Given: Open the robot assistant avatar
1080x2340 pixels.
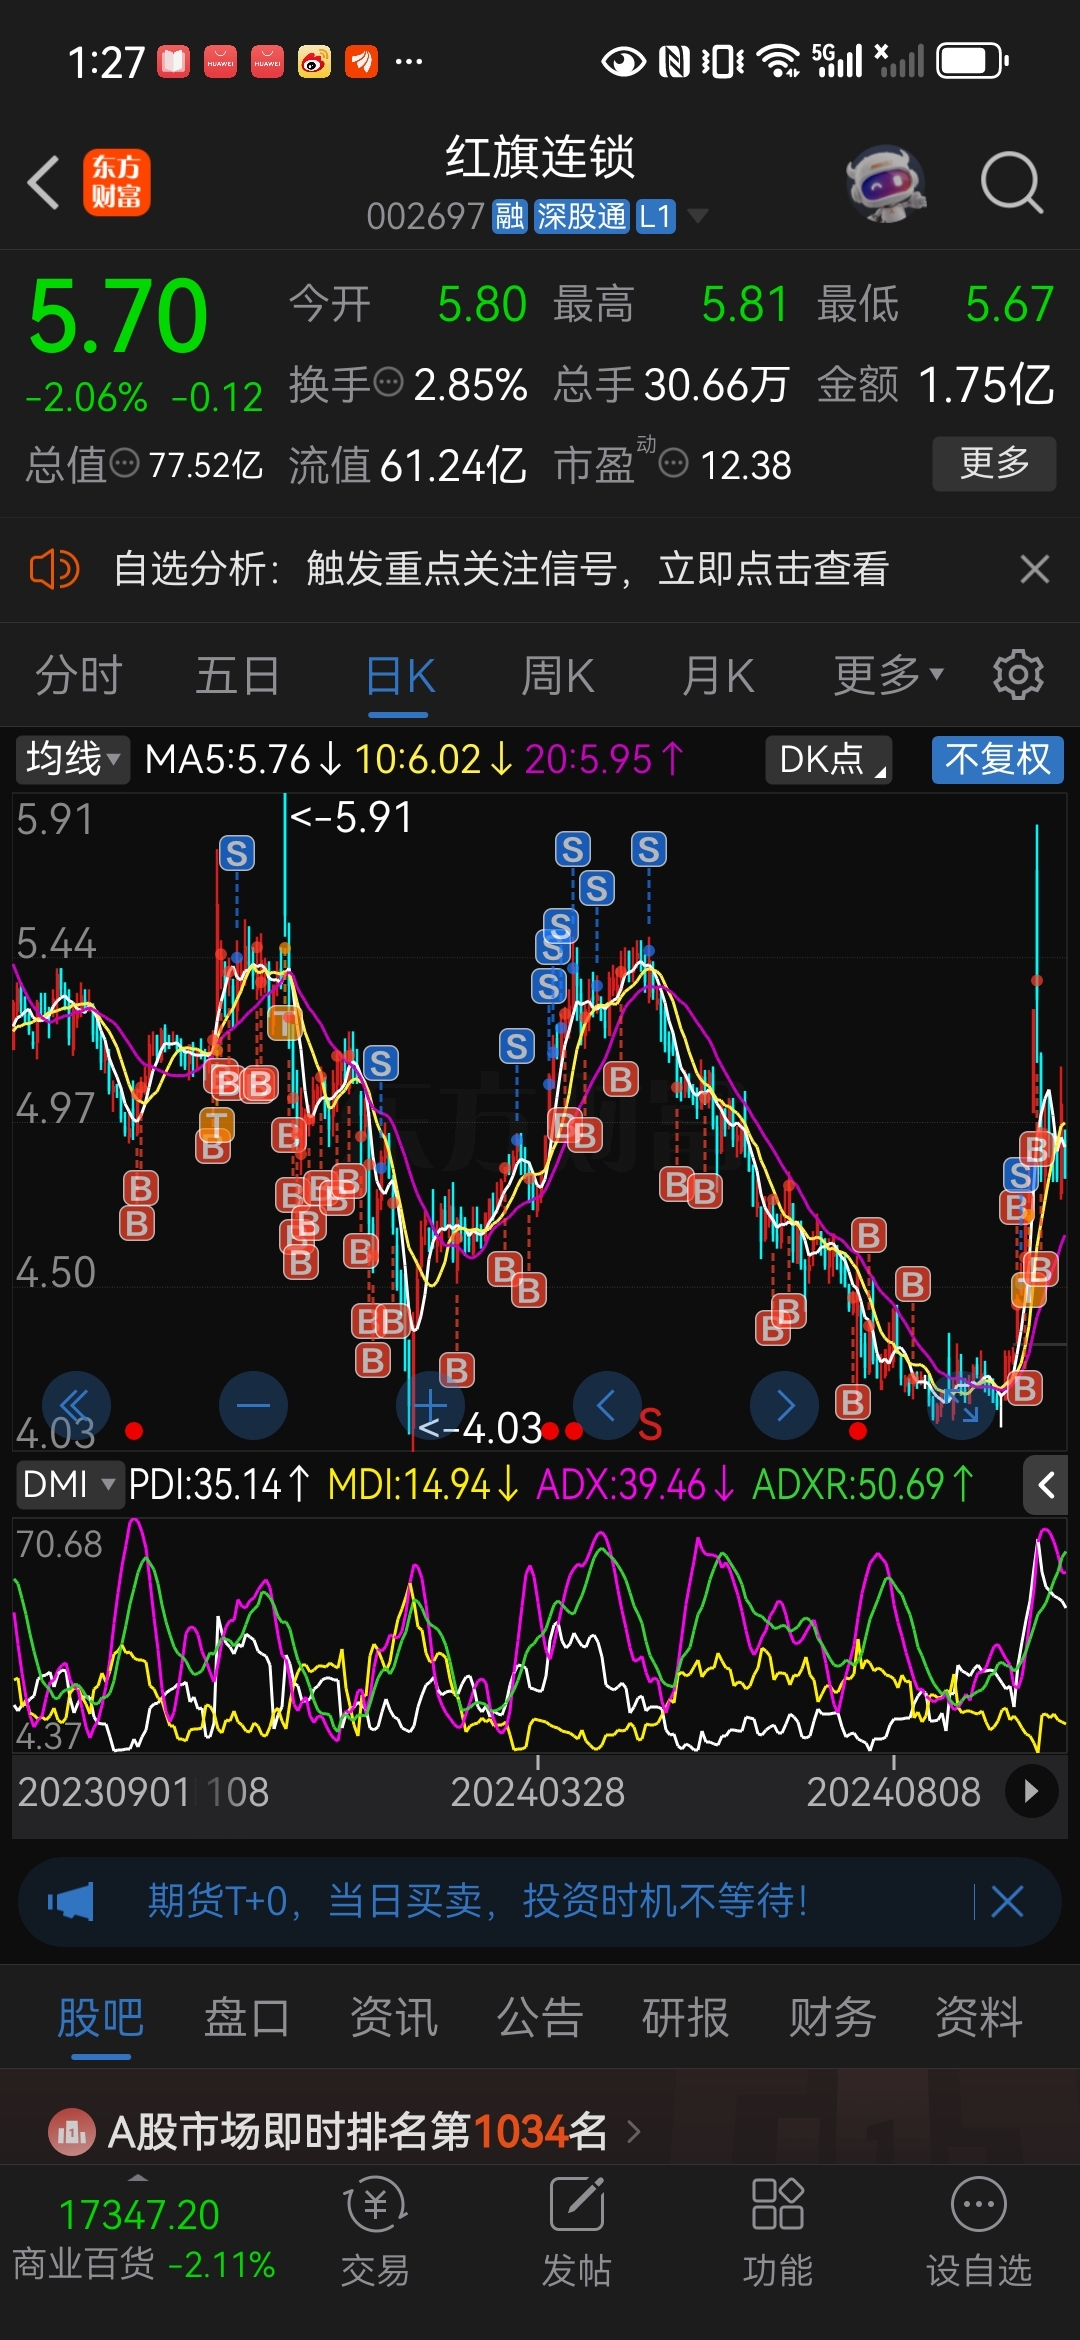Looking at the screenshot, I should click(886, 183).
